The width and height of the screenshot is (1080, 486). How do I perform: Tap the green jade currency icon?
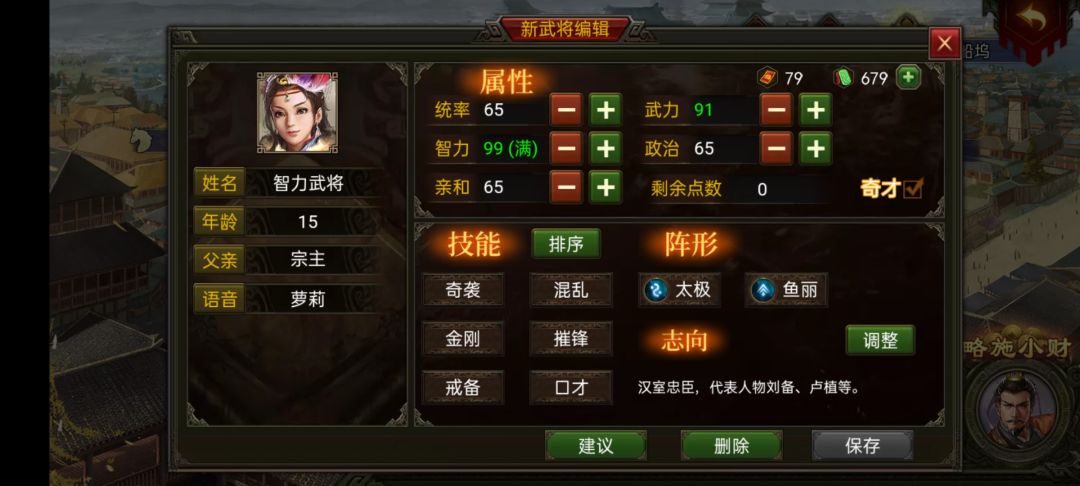pos(843,78)
